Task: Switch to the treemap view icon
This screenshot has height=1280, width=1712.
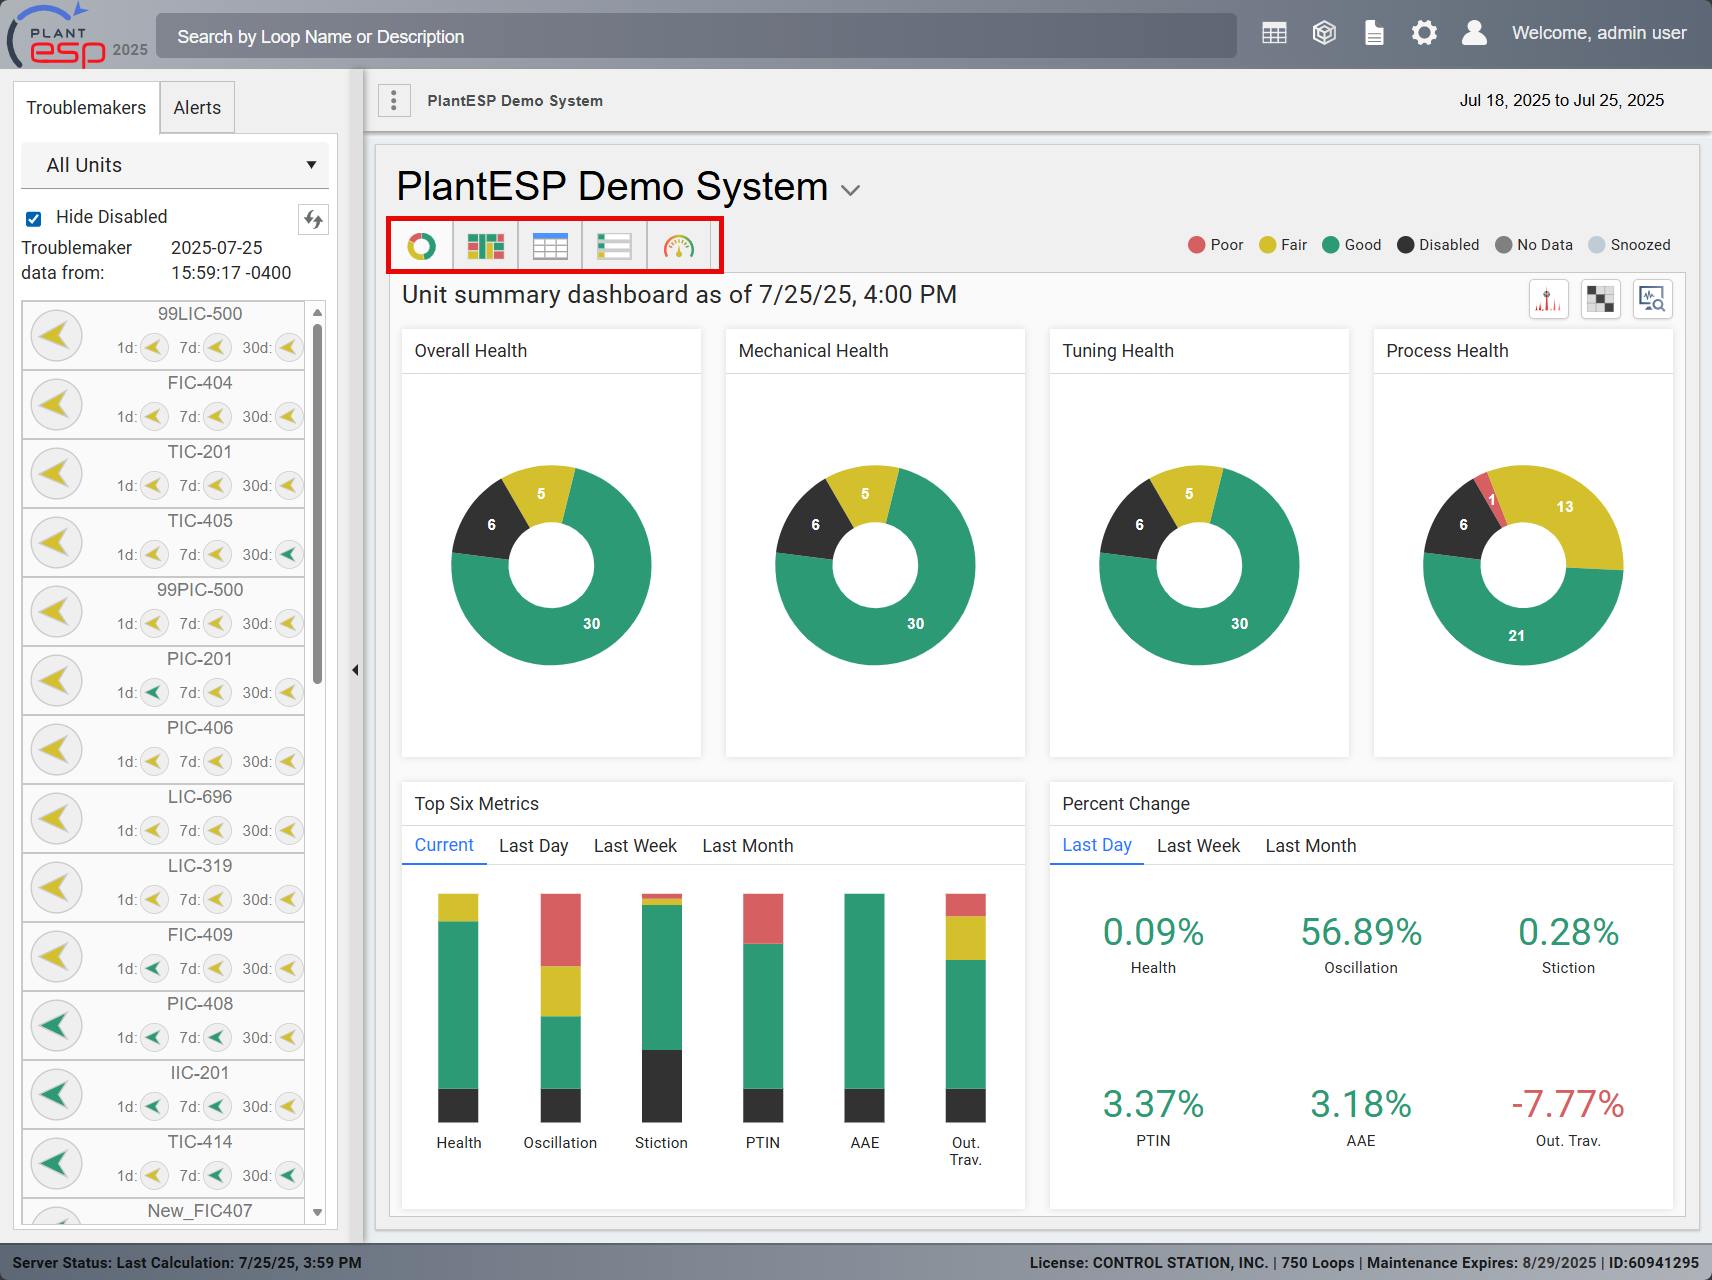Action: coord(486,246)
